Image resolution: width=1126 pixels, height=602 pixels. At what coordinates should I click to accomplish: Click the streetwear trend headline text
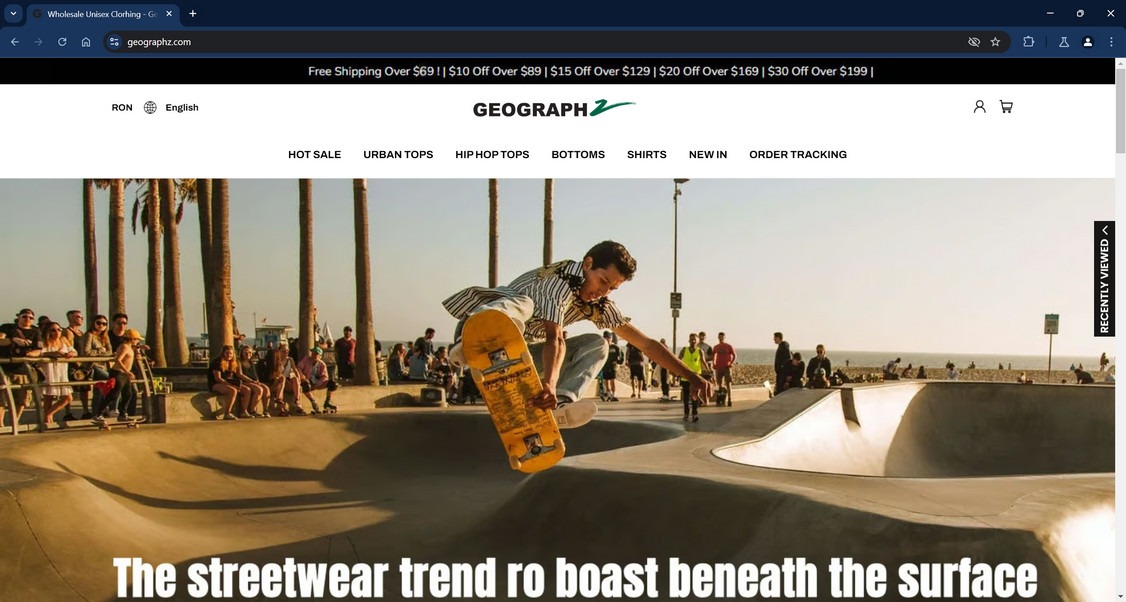(x=574, y=578)
